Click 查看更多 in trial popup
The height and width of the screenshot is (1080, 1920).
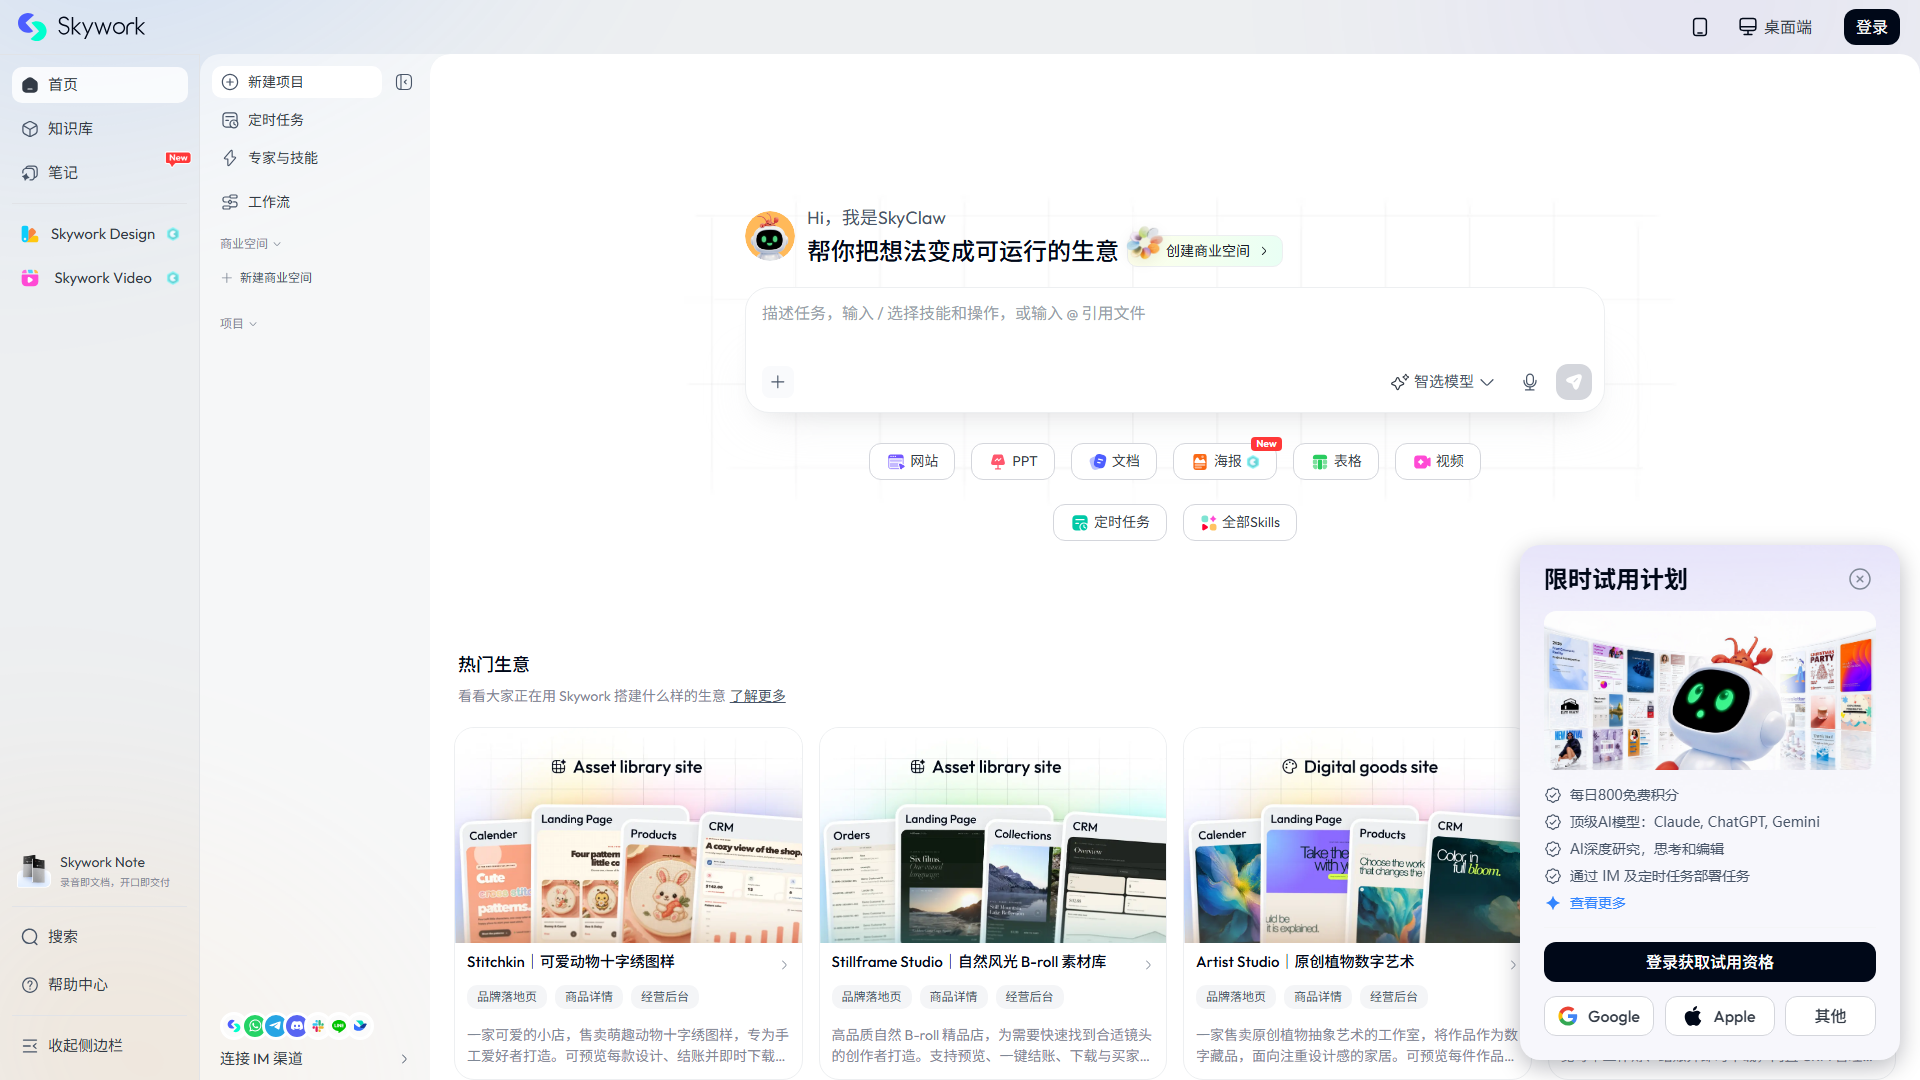pyautogui.click(x=1597, y=903)
